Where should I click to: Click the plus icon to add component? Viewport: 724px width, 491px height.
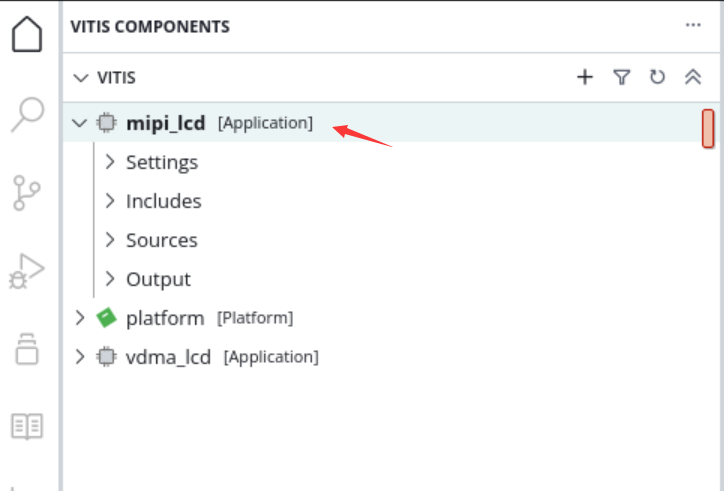585,77
